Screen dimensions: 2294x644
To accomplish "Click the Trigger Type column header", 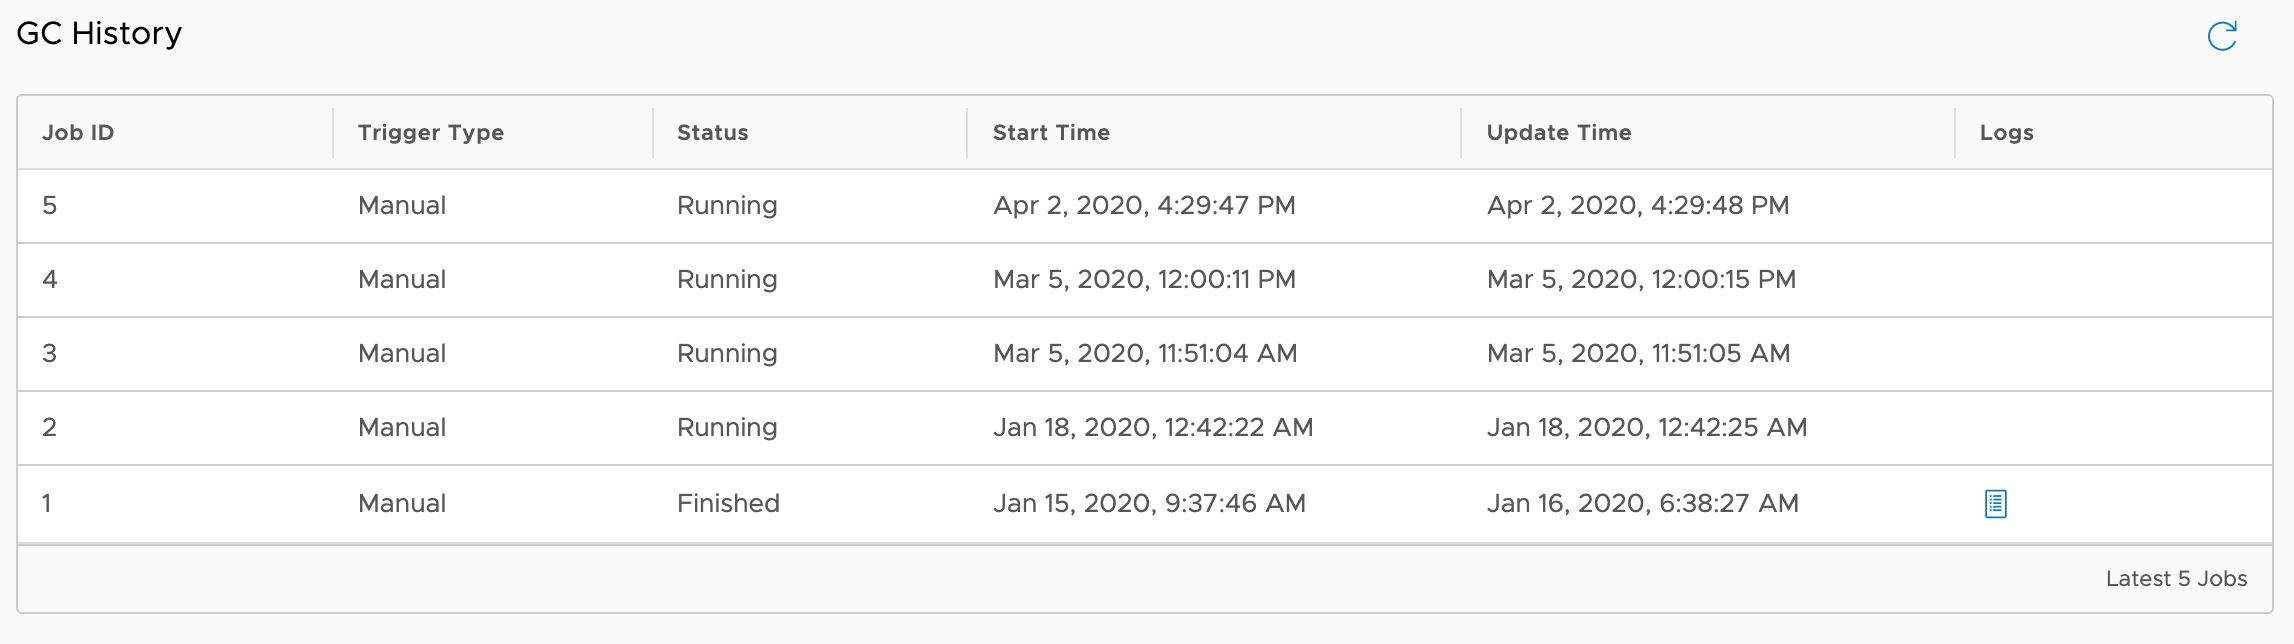I will tap(430, 132).
